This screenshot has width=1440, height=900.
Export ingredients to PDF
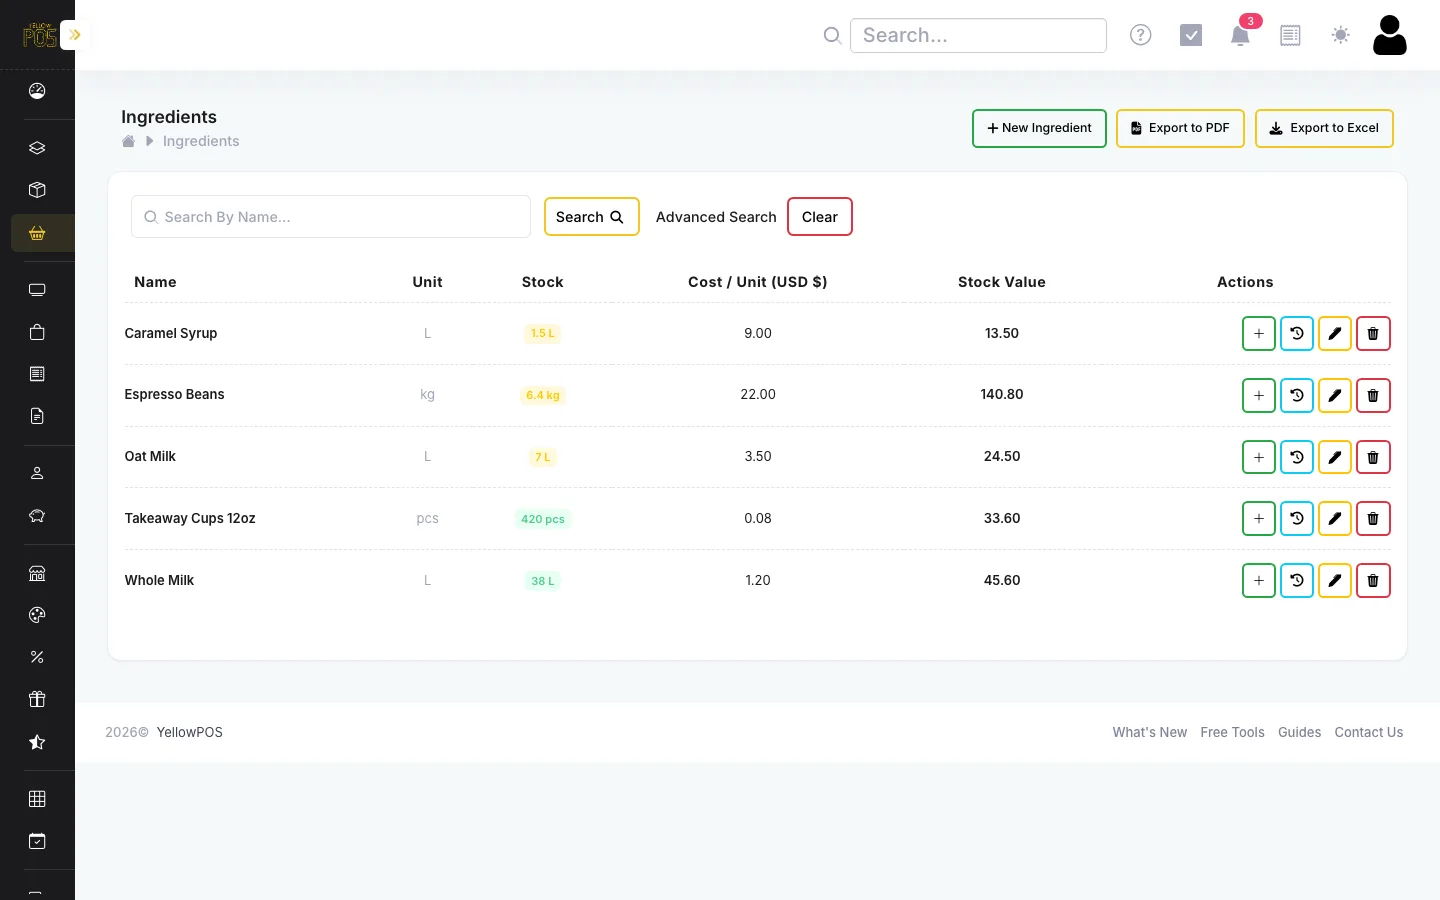click(1180, 128)
